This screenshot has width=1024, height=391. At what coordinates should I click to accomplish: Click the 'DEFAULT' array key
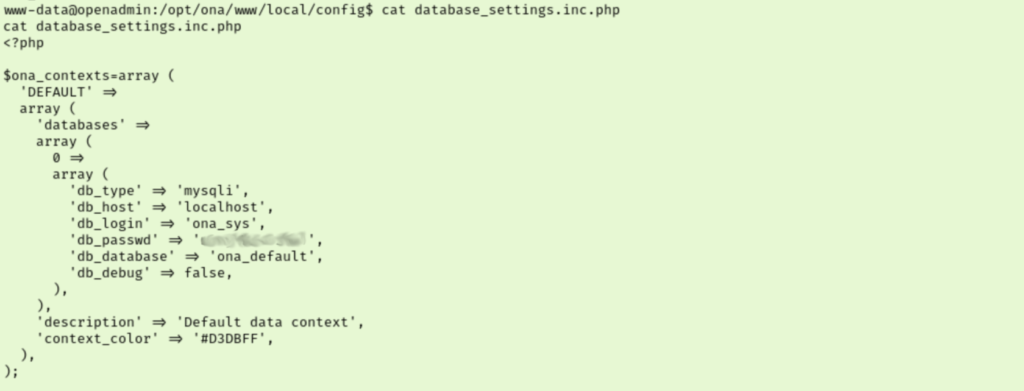[56, 92]
